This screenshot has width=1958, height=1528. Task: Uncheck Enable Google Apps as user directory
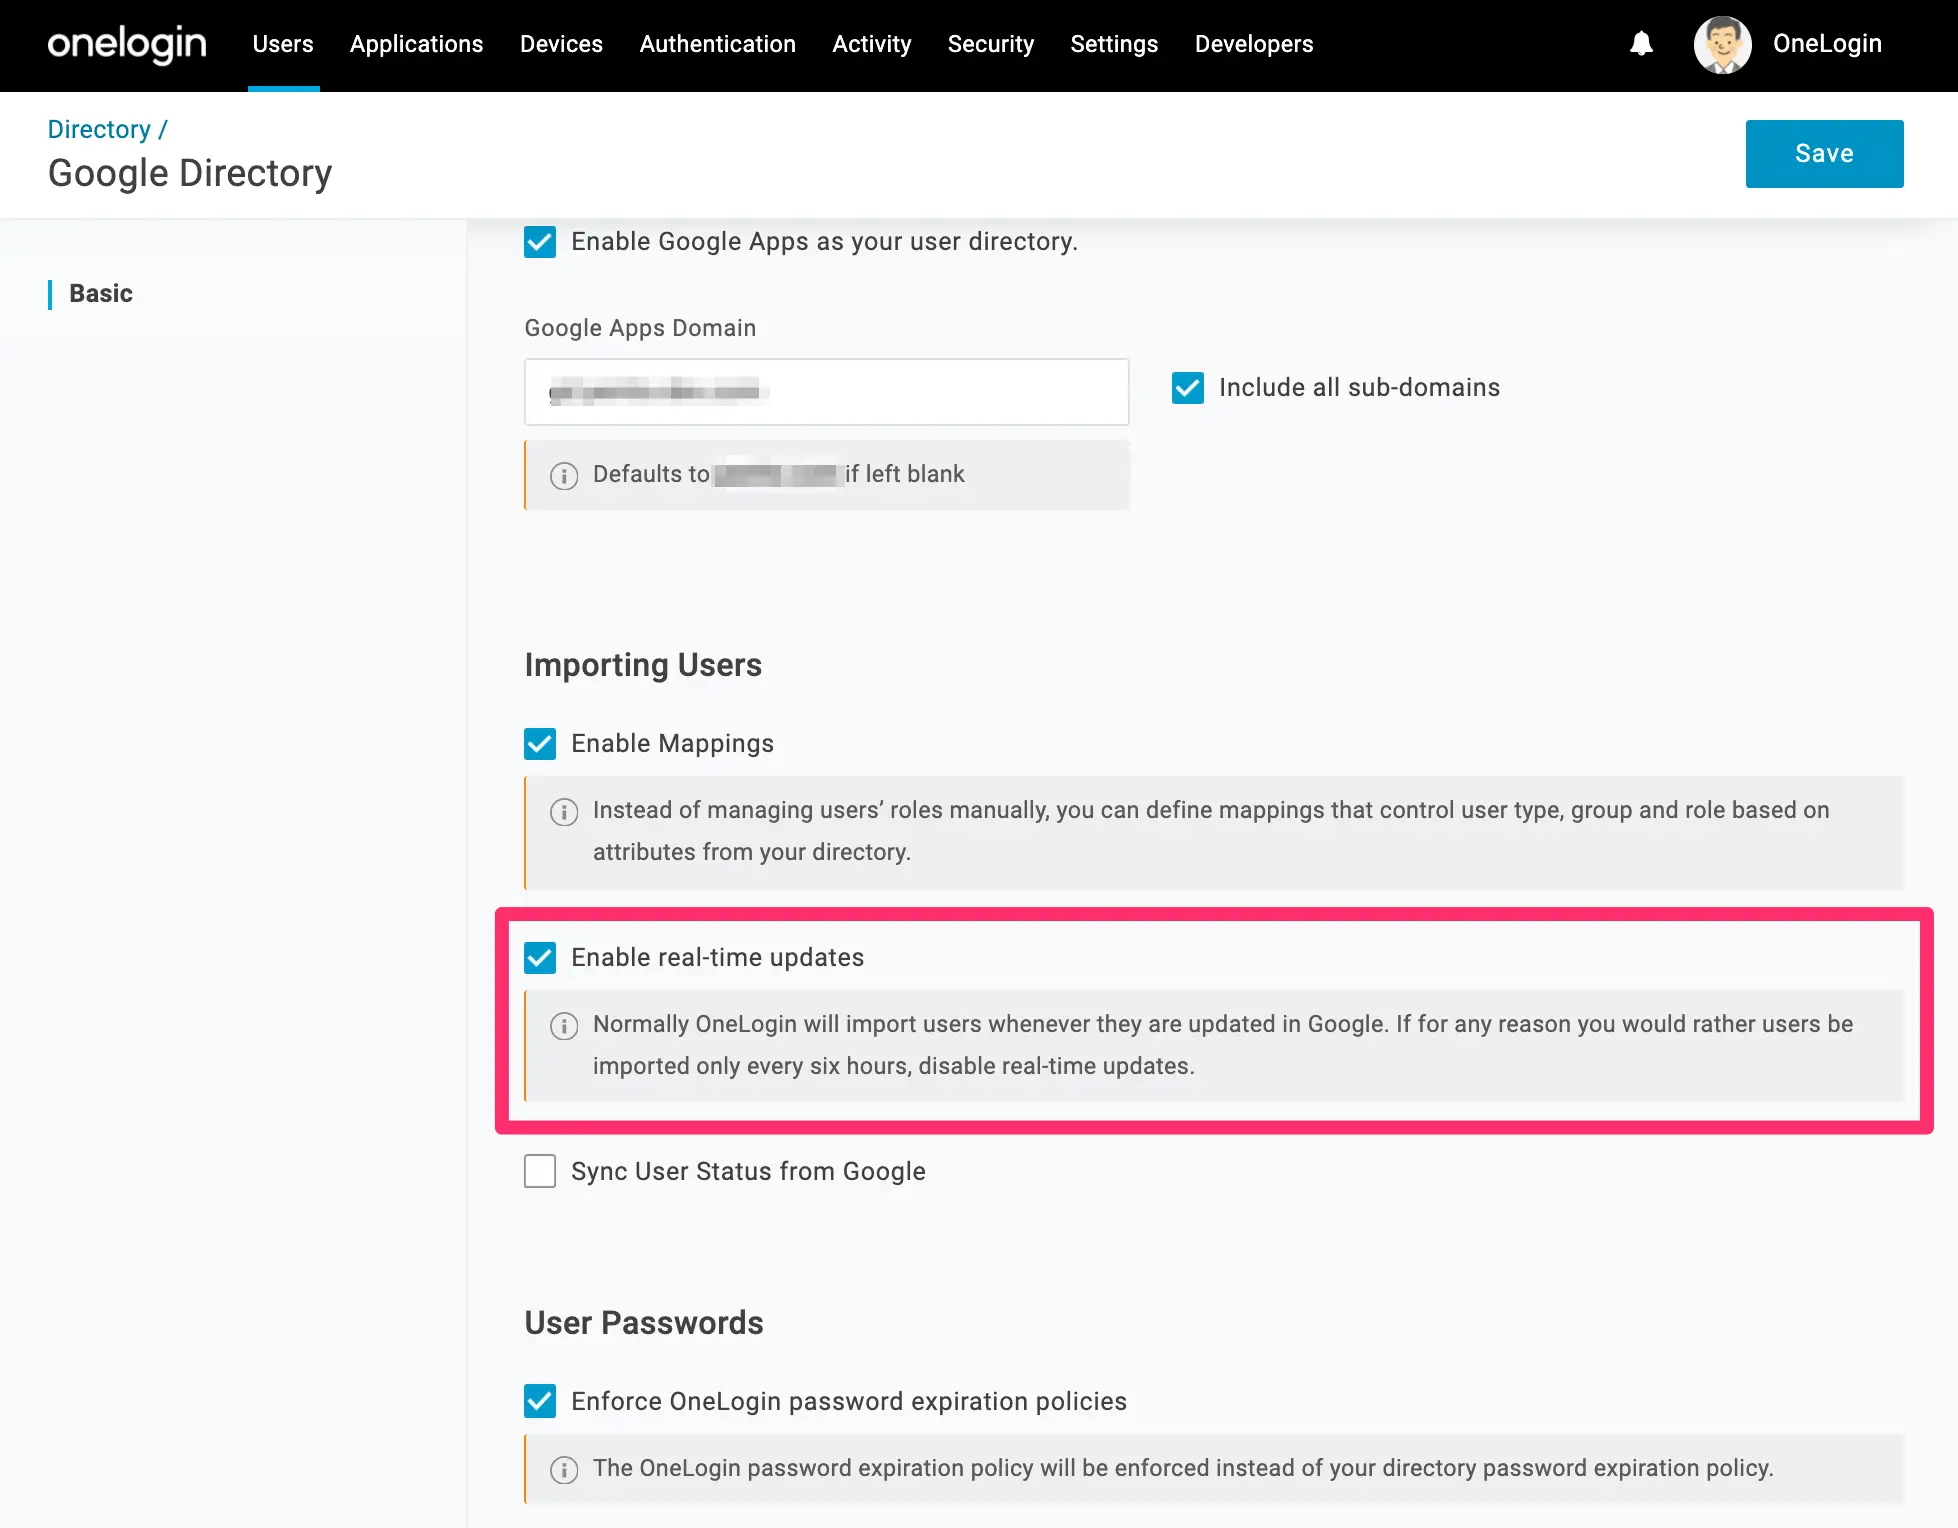(540, 242)
